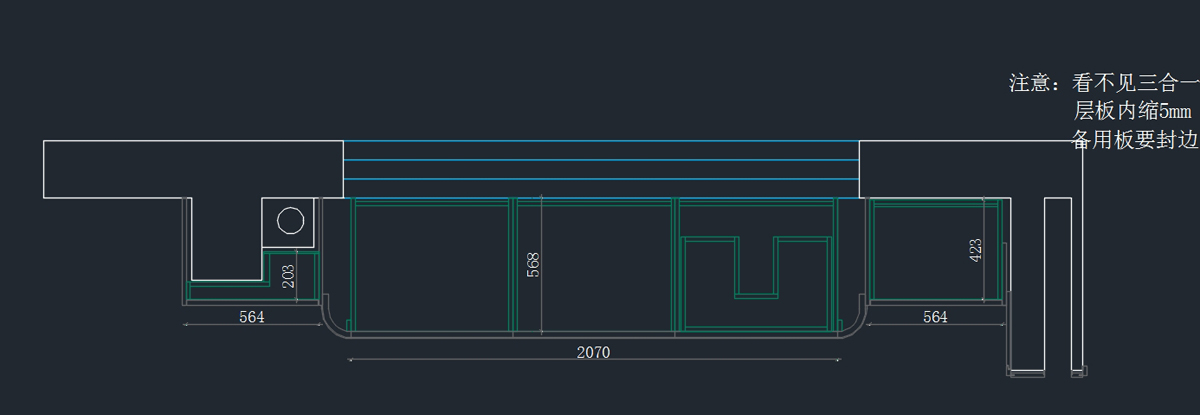
Task: Select the topmost cyan horizontal line
Action: tap(600, 142)
